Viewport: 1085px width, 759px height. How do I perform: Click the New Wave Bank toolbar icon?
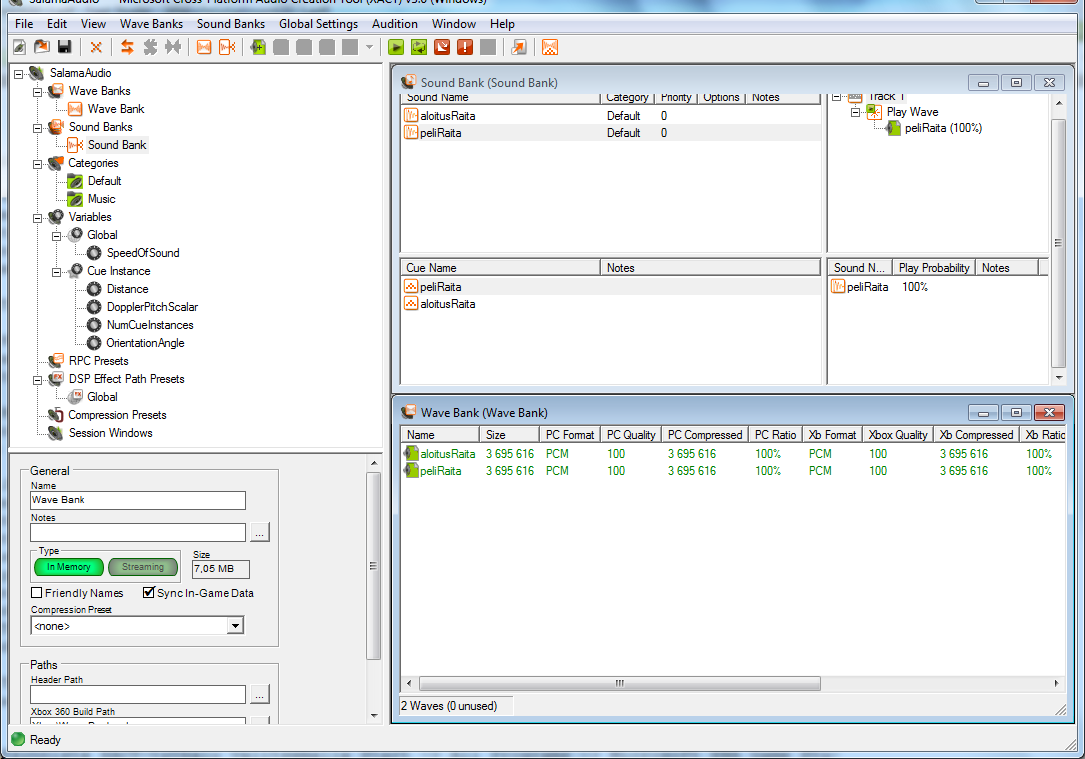(204, 47)
